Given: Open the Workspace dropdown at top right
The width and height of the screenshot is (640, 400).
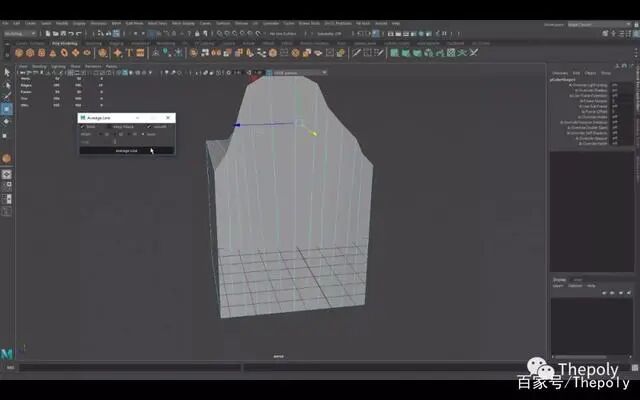Looking at the screenshot, I should (599, 24).
